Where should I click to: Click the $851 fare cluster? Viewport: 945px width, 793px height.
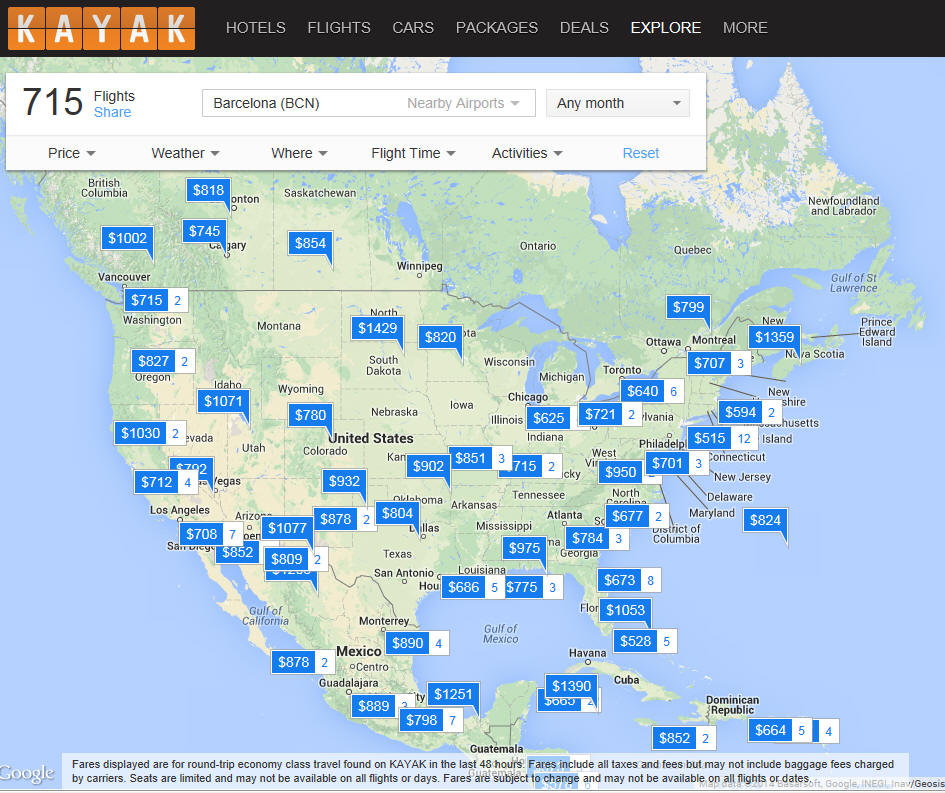click(x=480, y=458)
